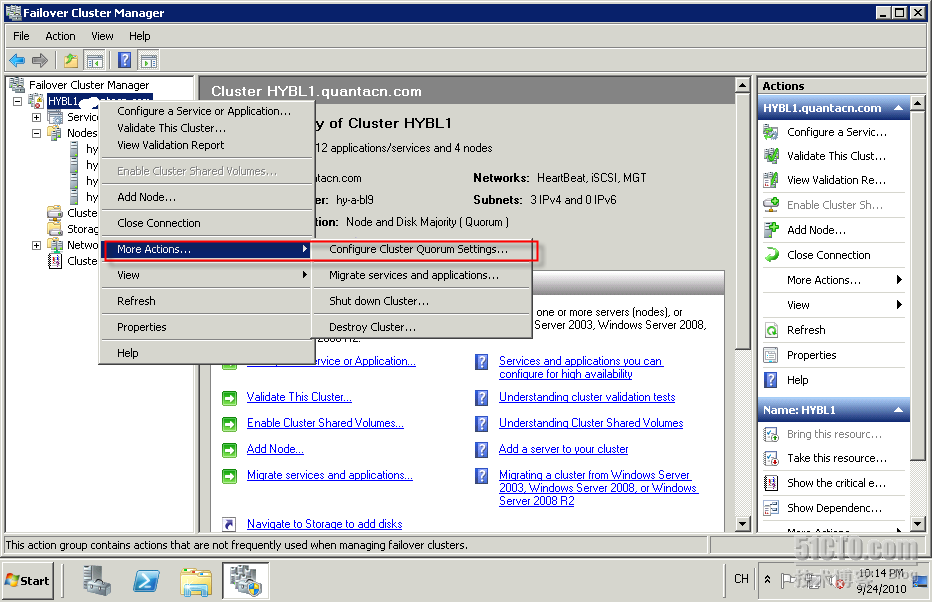Launch PowerShell from the taskbar

pyautogui.click(x=146, y=581)
